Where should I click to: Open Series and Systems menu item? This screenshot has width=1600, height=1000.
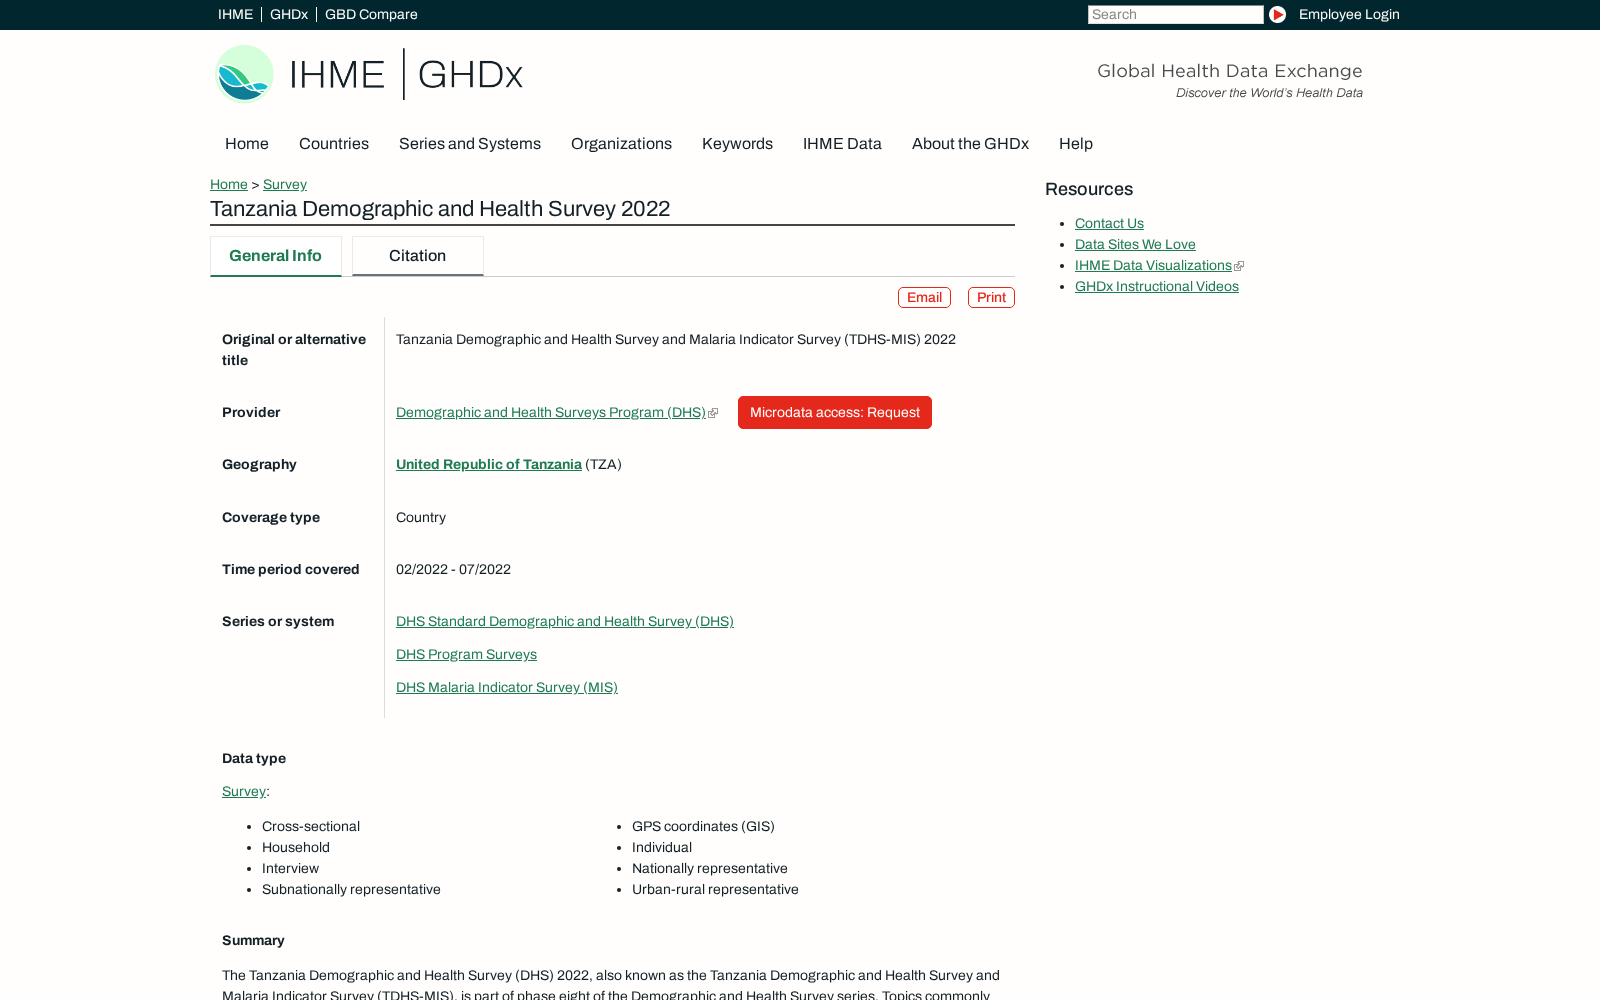pos(470,143)
